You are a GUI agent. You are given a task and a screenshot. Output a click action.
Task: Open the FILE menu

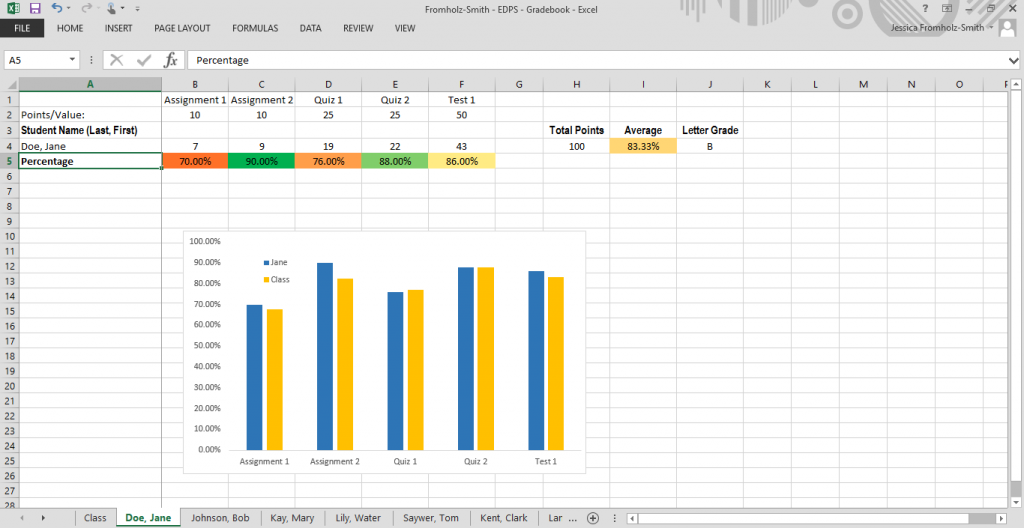pyautogui.click(x=22, y=28)
